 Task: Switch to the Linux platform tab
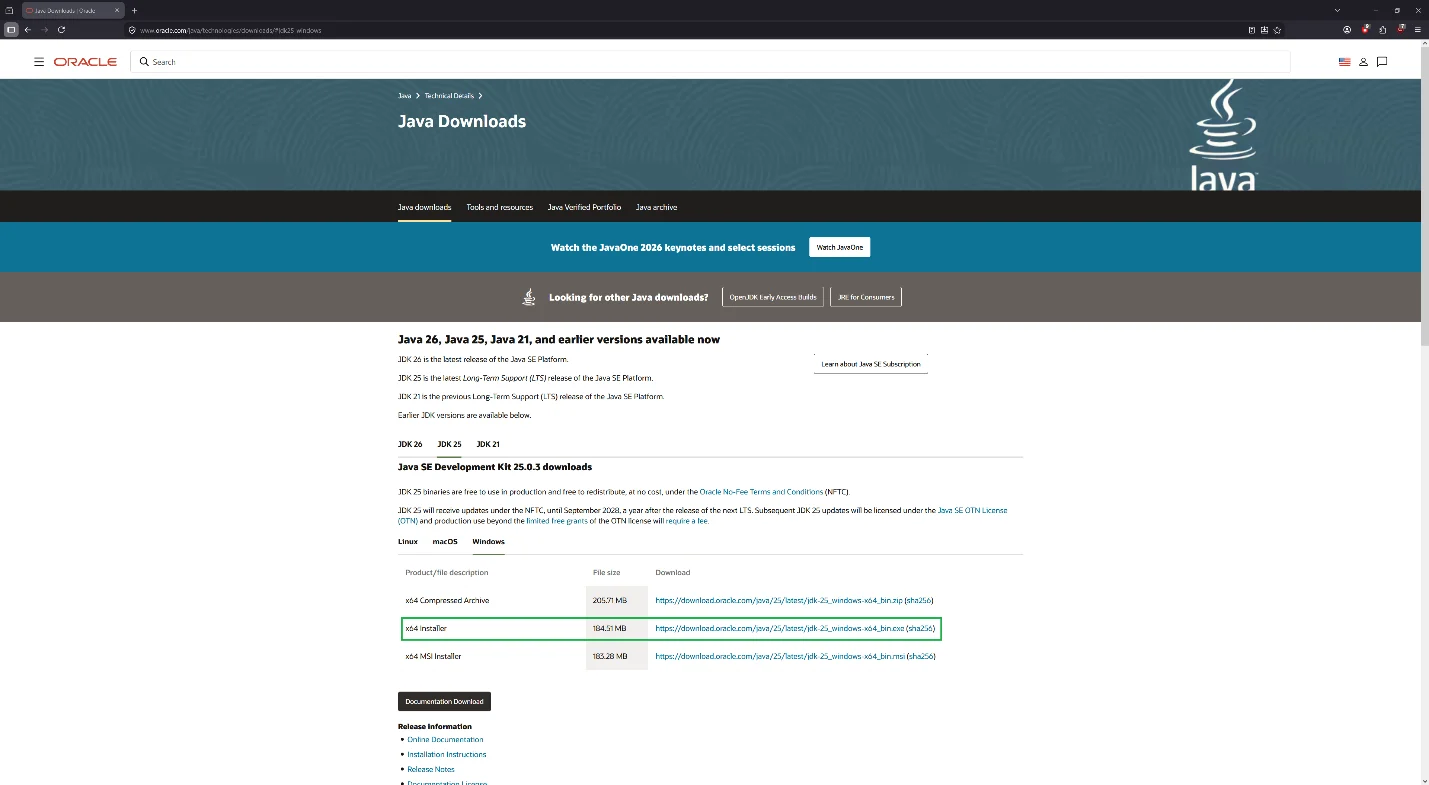[x=408, y=542]
